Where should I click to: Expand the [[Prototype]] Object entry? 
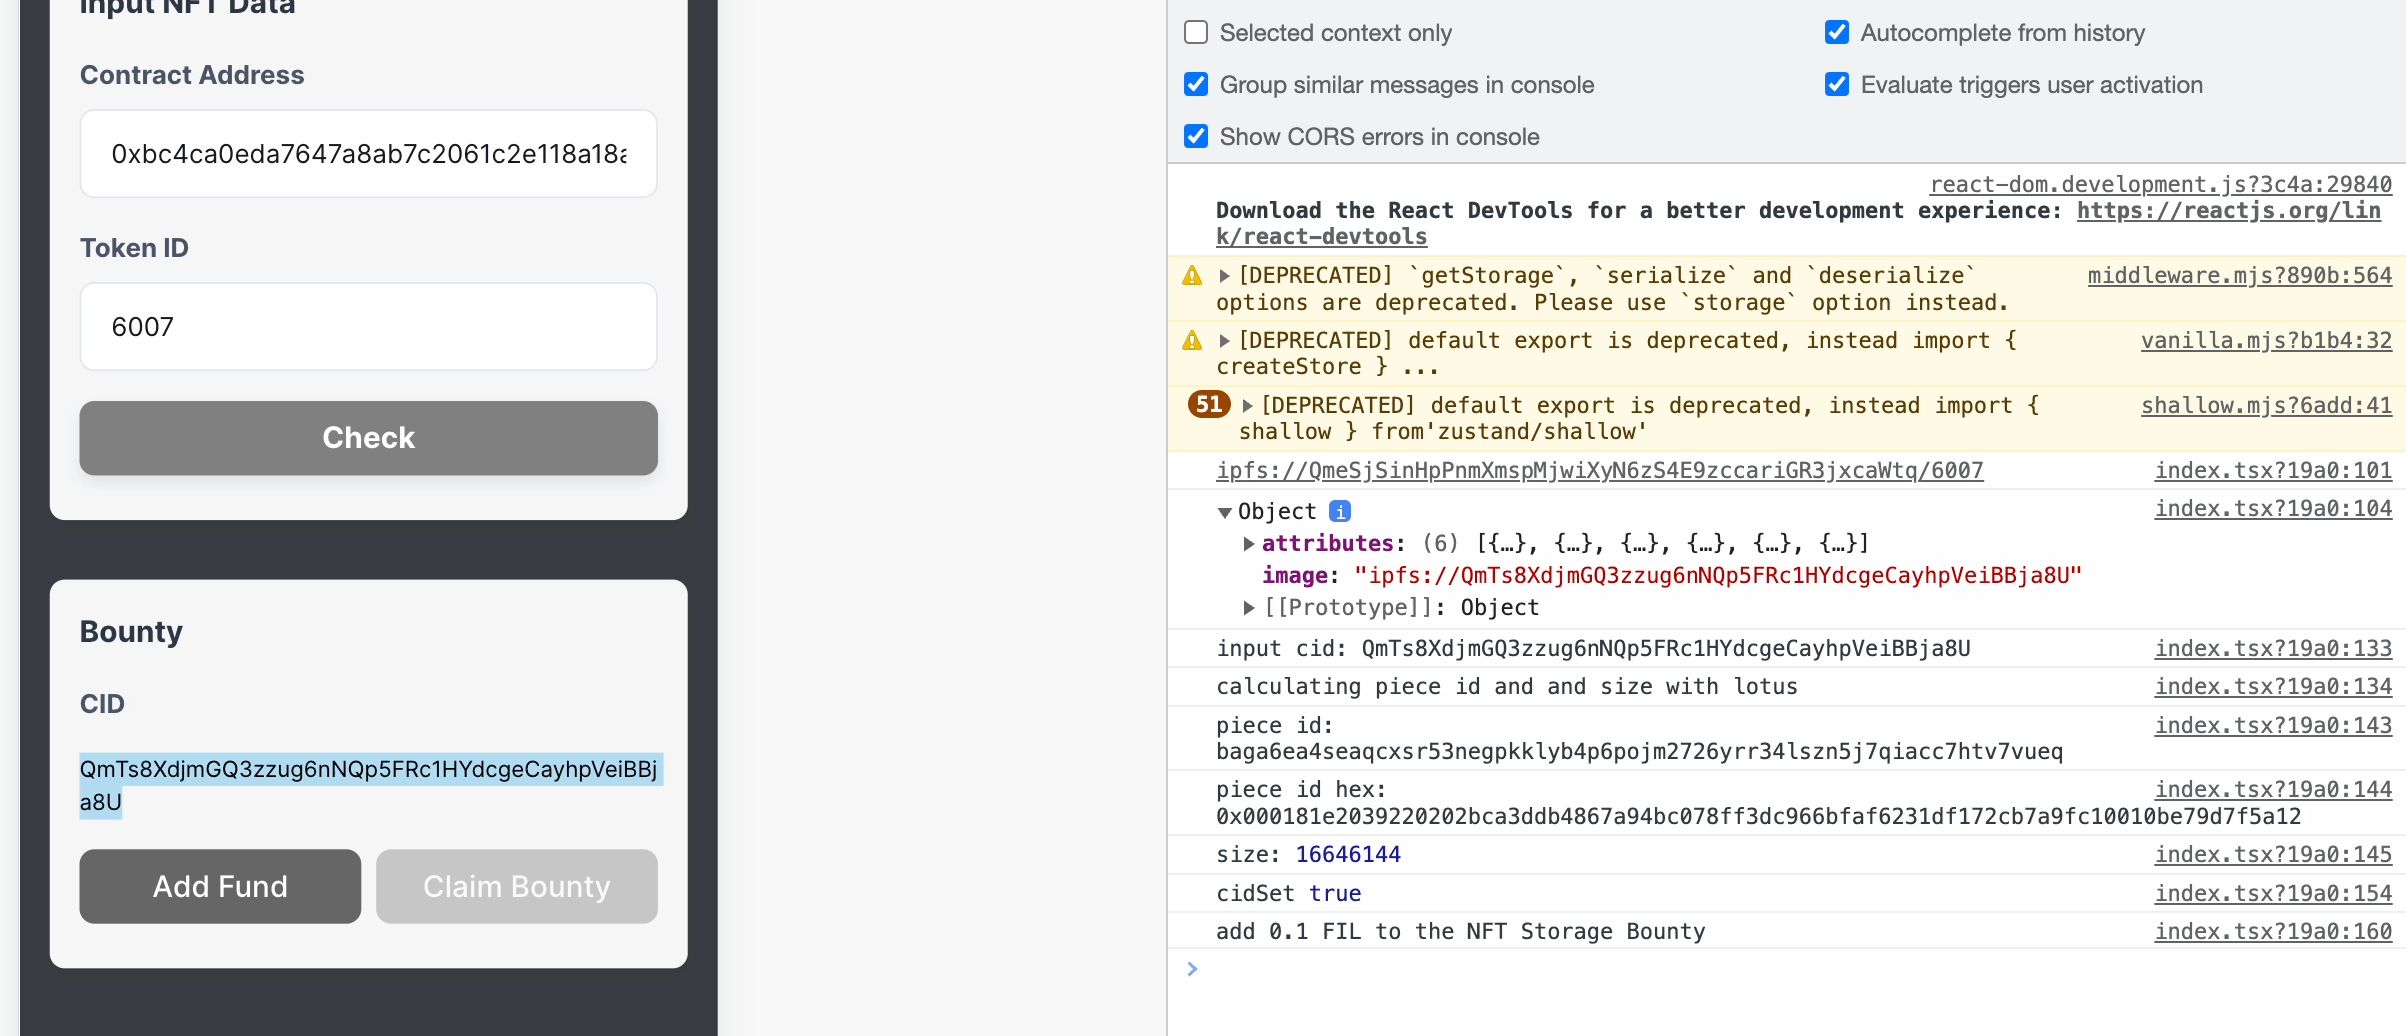pos(1248,607)
